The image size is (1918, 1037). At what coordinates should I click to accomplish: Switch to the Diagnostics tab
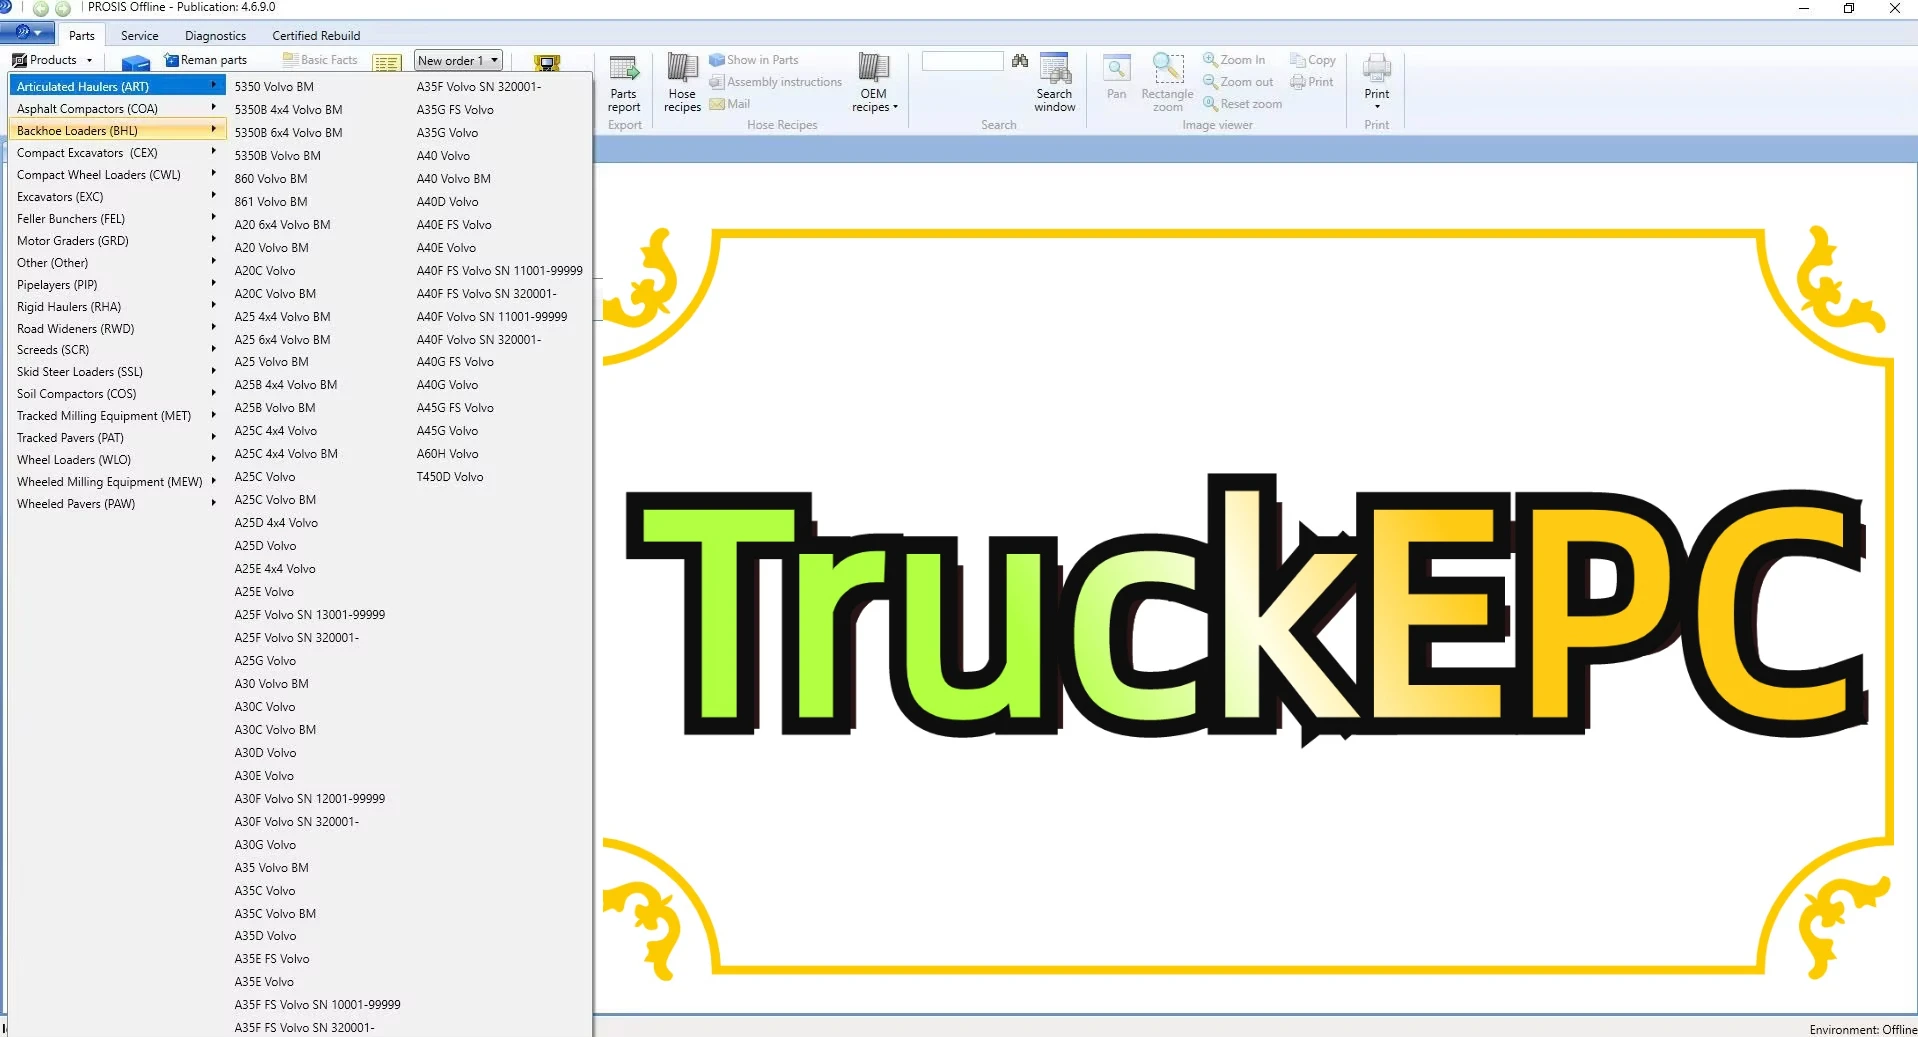215,35
